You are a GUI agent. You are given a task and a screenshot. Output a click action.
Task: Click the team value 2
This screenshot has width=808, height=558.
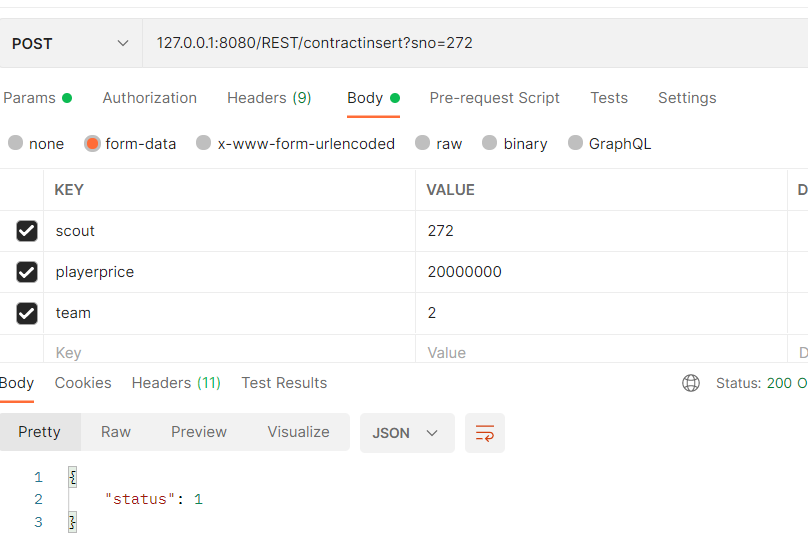(432, 313)
